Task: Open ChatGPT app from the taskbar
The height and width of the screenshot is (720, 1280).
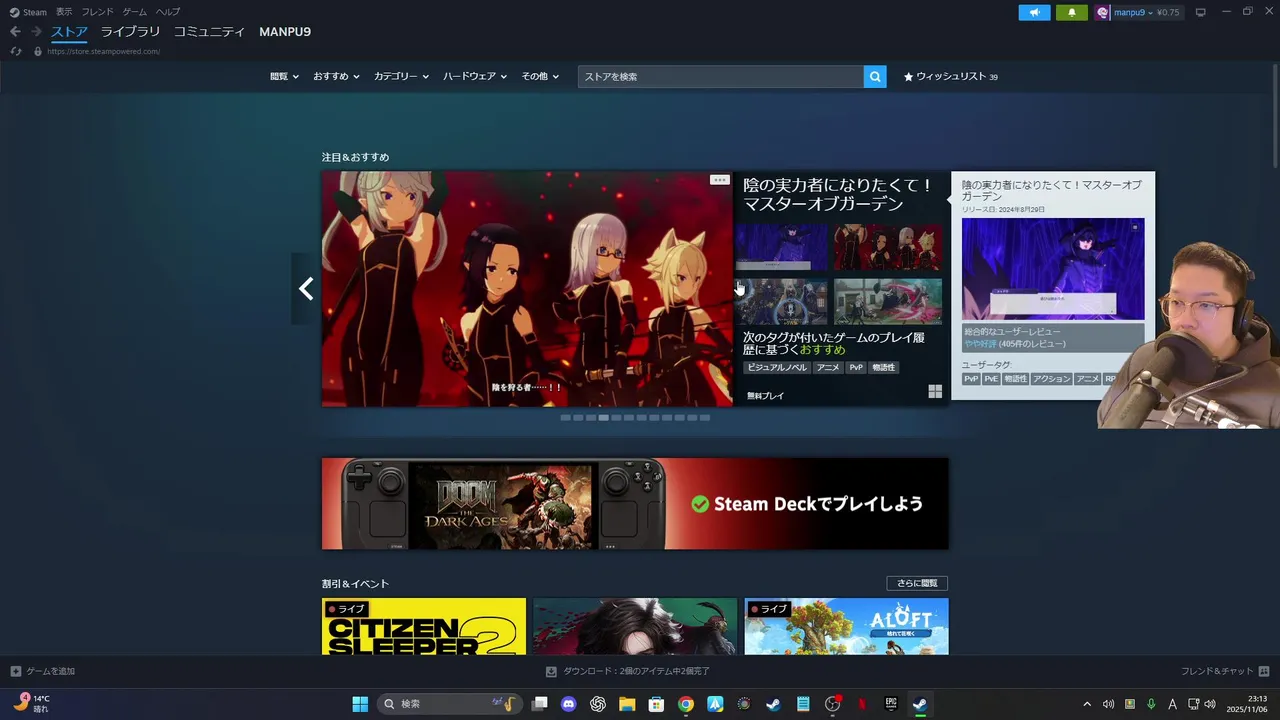Action: pos(598,704)
